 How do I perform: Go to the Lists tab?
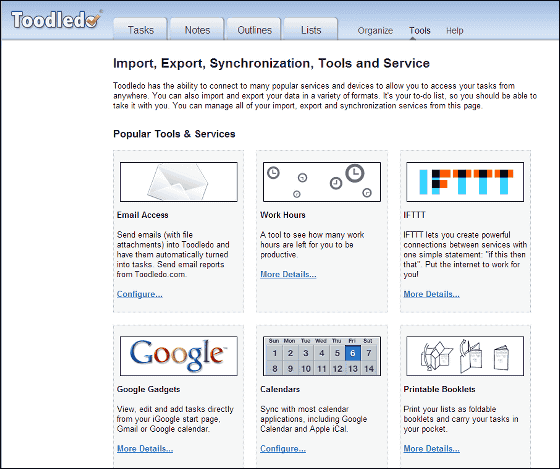pyautogui.click(x=311, y=29)
